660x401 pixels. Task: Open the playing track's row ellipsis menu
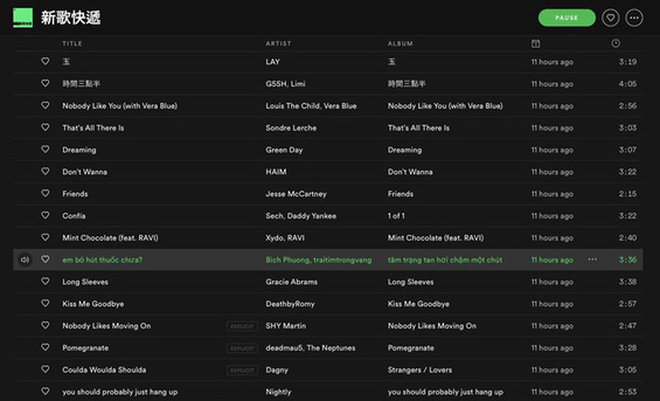tap(592, 259)
